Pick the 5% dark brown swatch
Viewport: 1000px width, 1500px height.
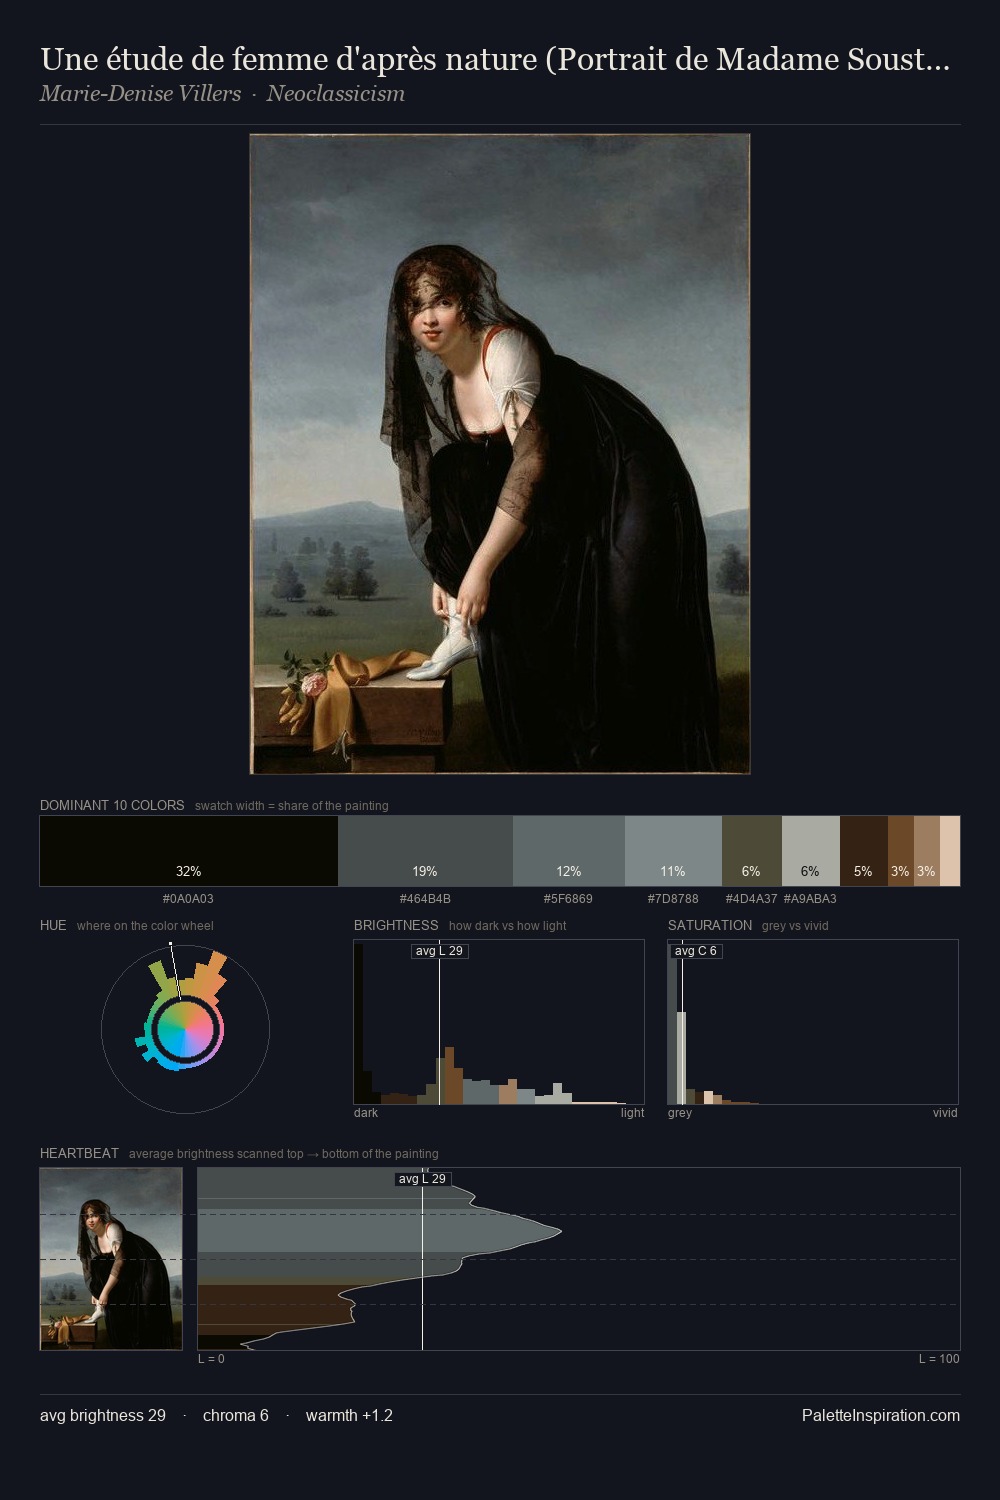(863, 851)
